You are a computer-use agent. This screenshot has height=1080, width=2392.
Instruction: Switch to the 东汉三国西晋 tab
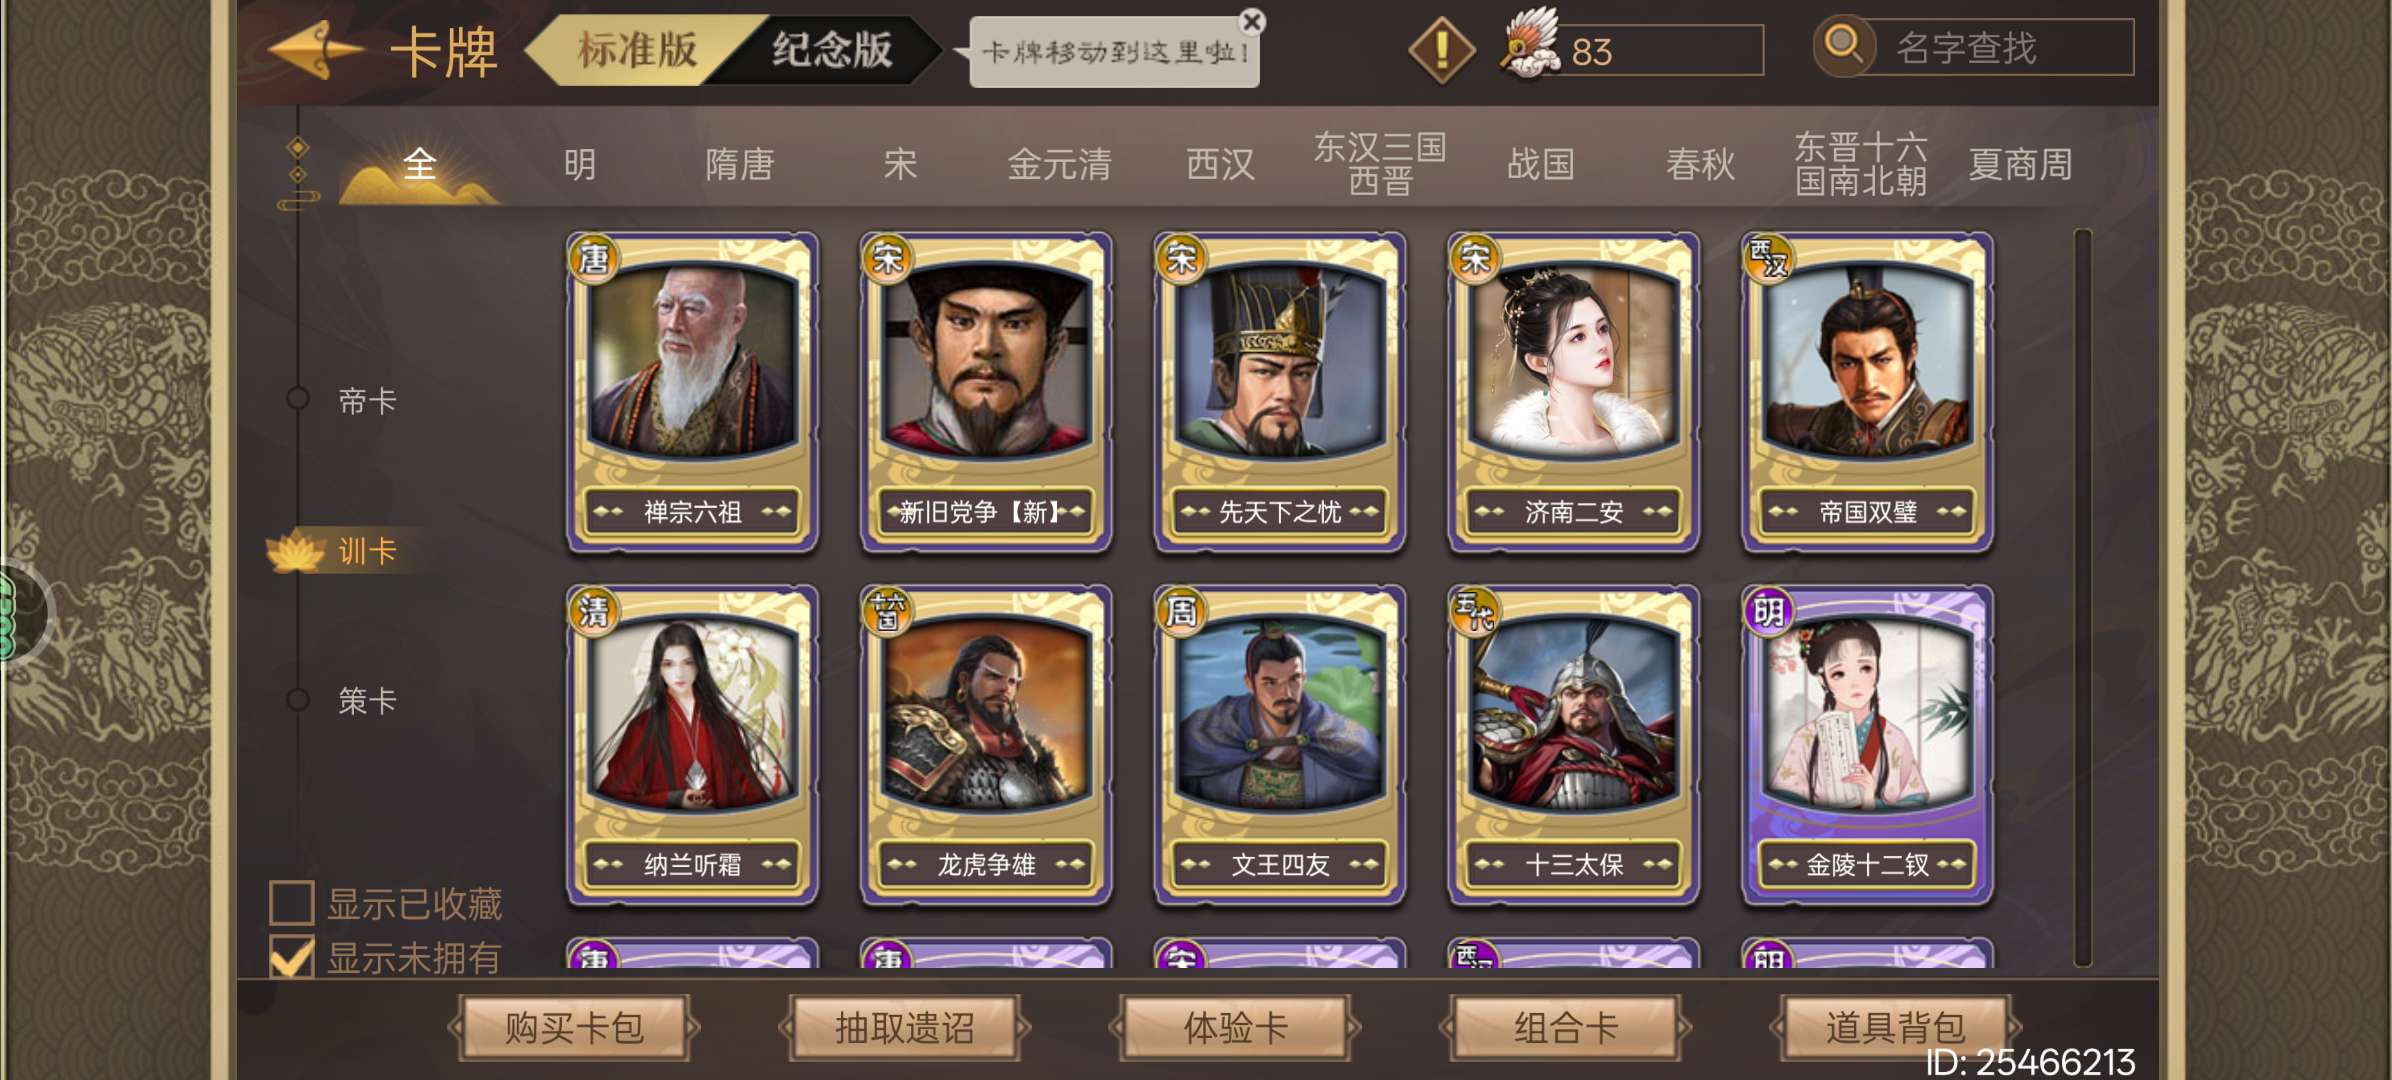(1380, 163)
